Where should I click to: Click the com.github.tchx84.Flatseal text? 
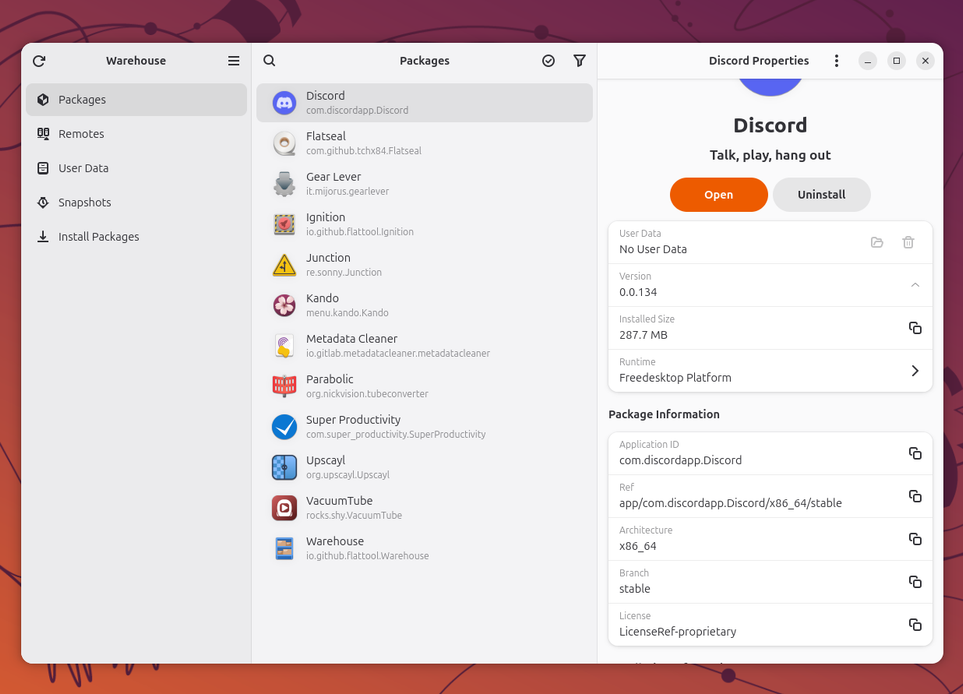coord(364,151)
